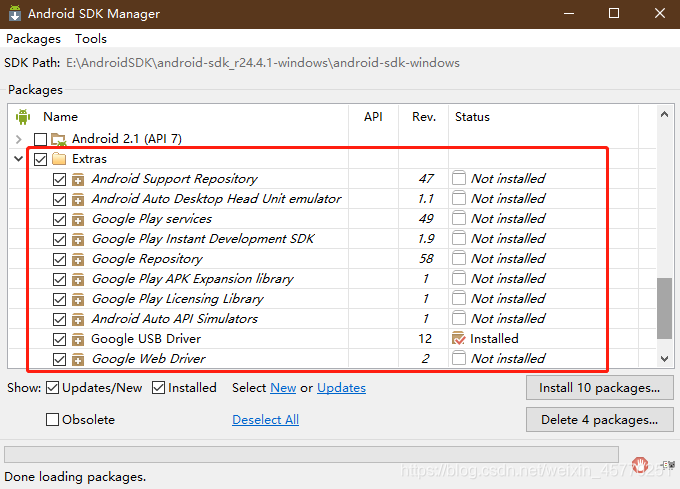
Task: Click the Not installed status icon for Google Play services
Action: point(458,218)
